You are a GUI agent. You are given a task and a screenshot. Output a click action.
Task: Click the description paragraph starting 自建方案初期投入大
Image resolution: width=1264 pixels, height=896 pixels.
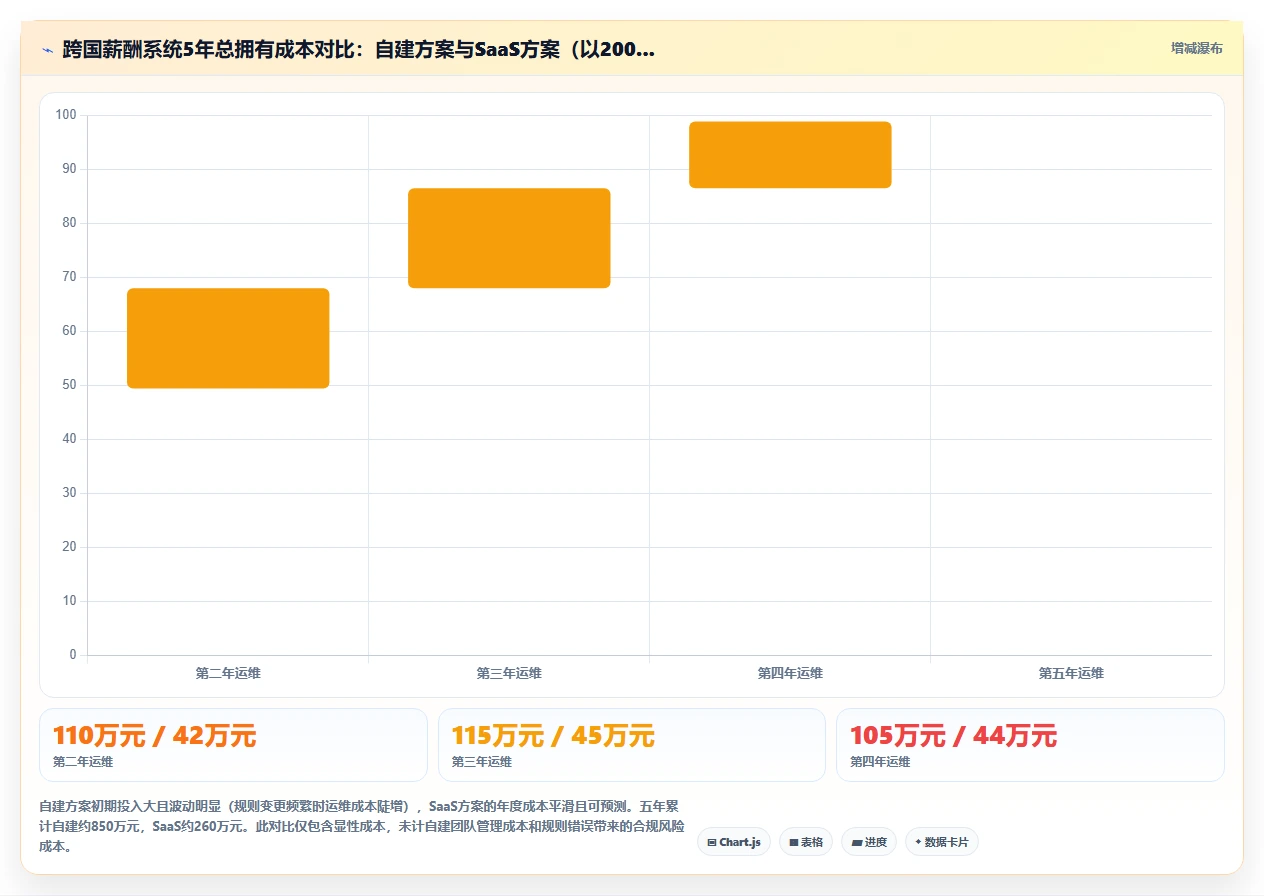point(362,826)
